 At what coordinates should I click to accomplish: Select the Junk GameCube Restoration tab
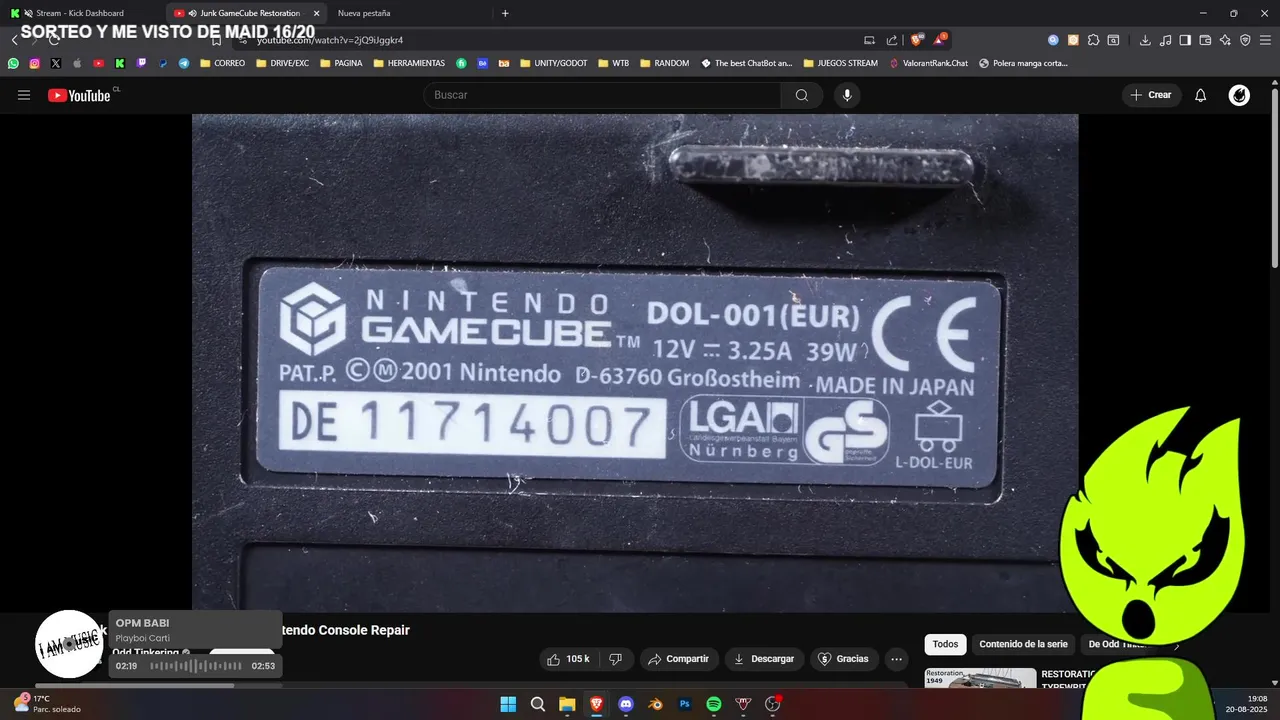click(247, 13)
